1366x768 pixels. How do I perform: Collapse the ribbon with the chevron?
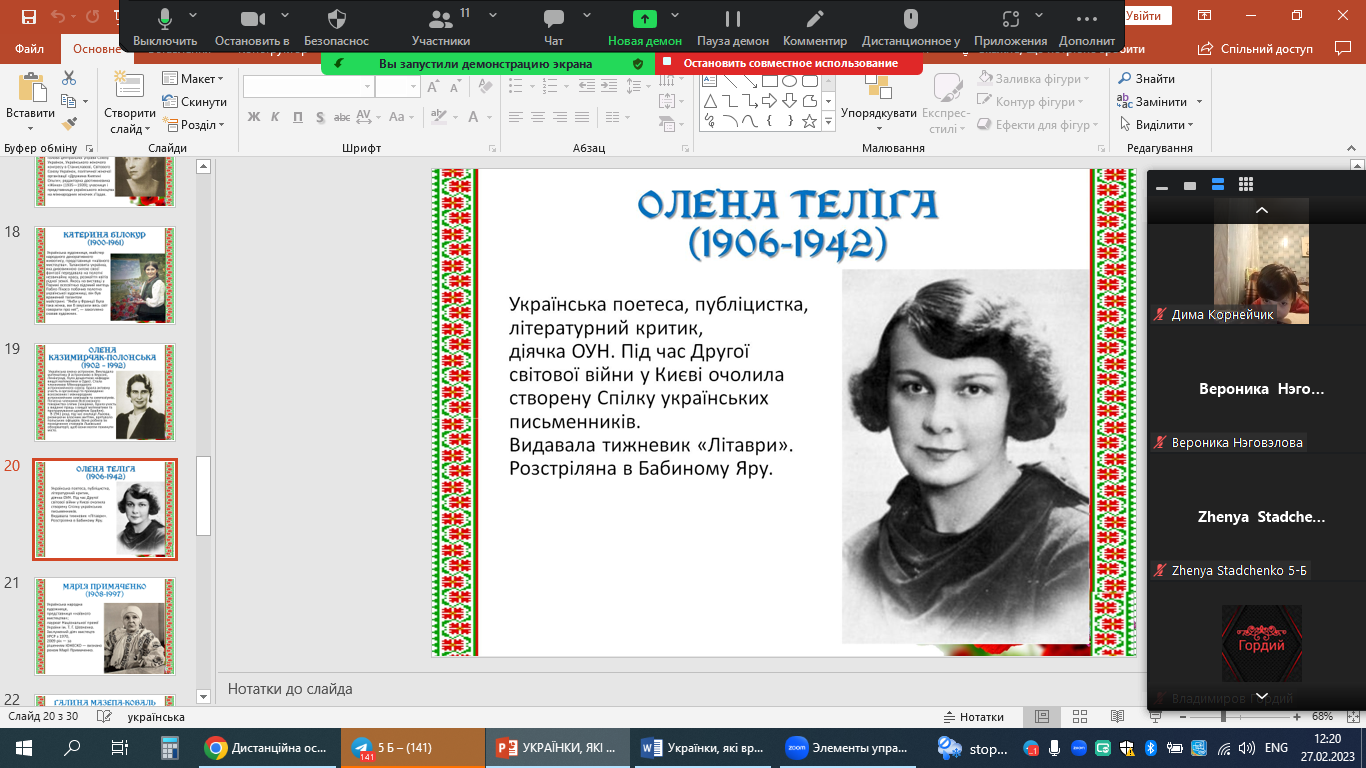point(1353,148)
